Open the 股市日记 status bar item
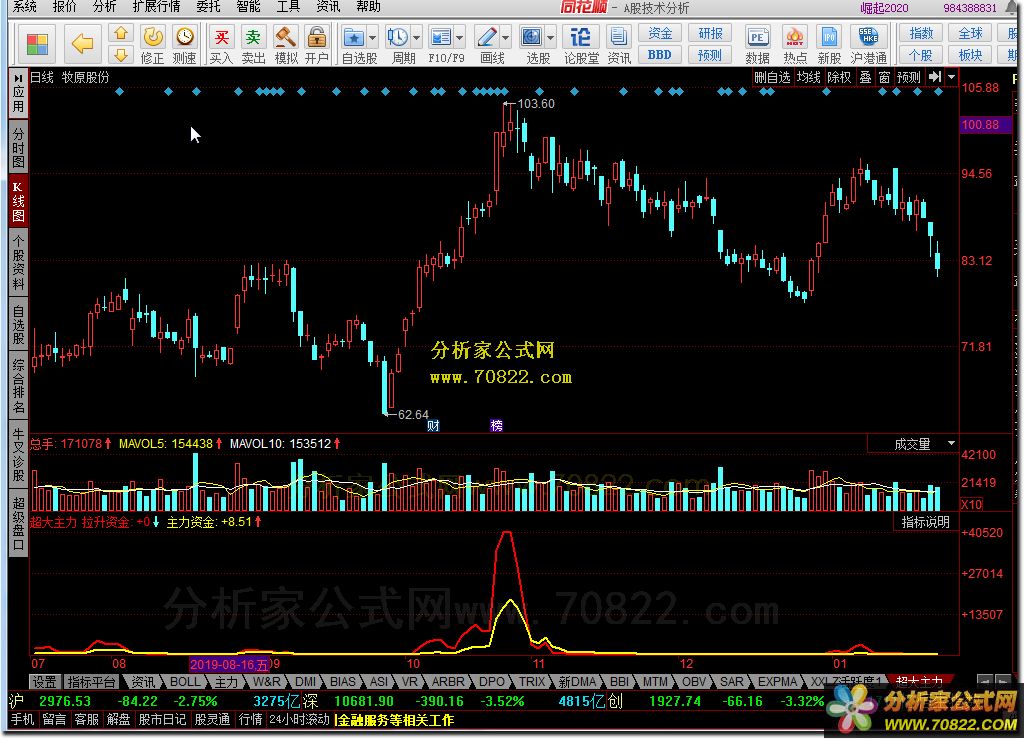Viewport: 1026px width, 740px height. [x=162, y=720]
